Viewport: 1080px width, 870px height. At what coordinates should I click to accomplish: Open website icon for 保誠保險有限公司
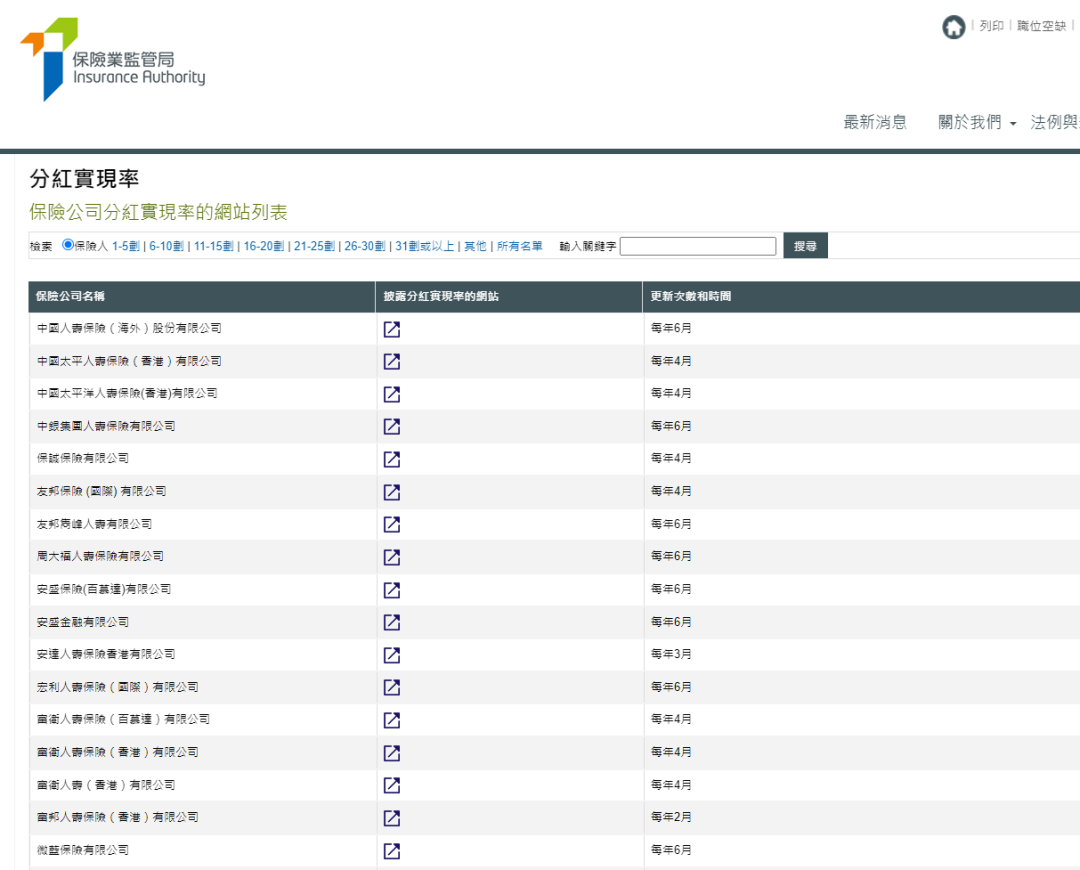(x=392, y=459)
